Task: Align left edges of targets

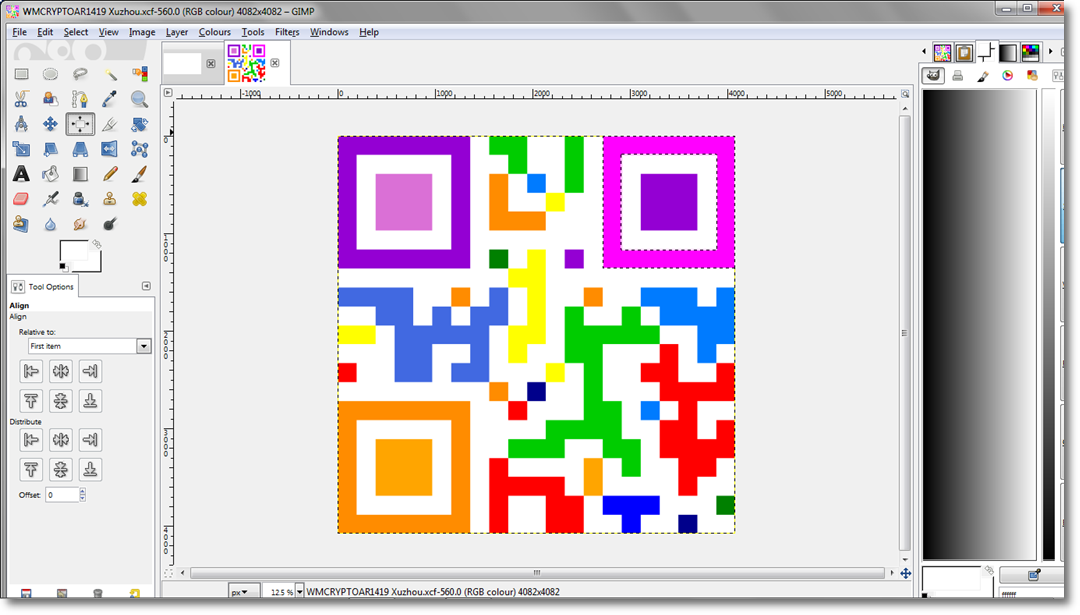Action: click(31, 371)
